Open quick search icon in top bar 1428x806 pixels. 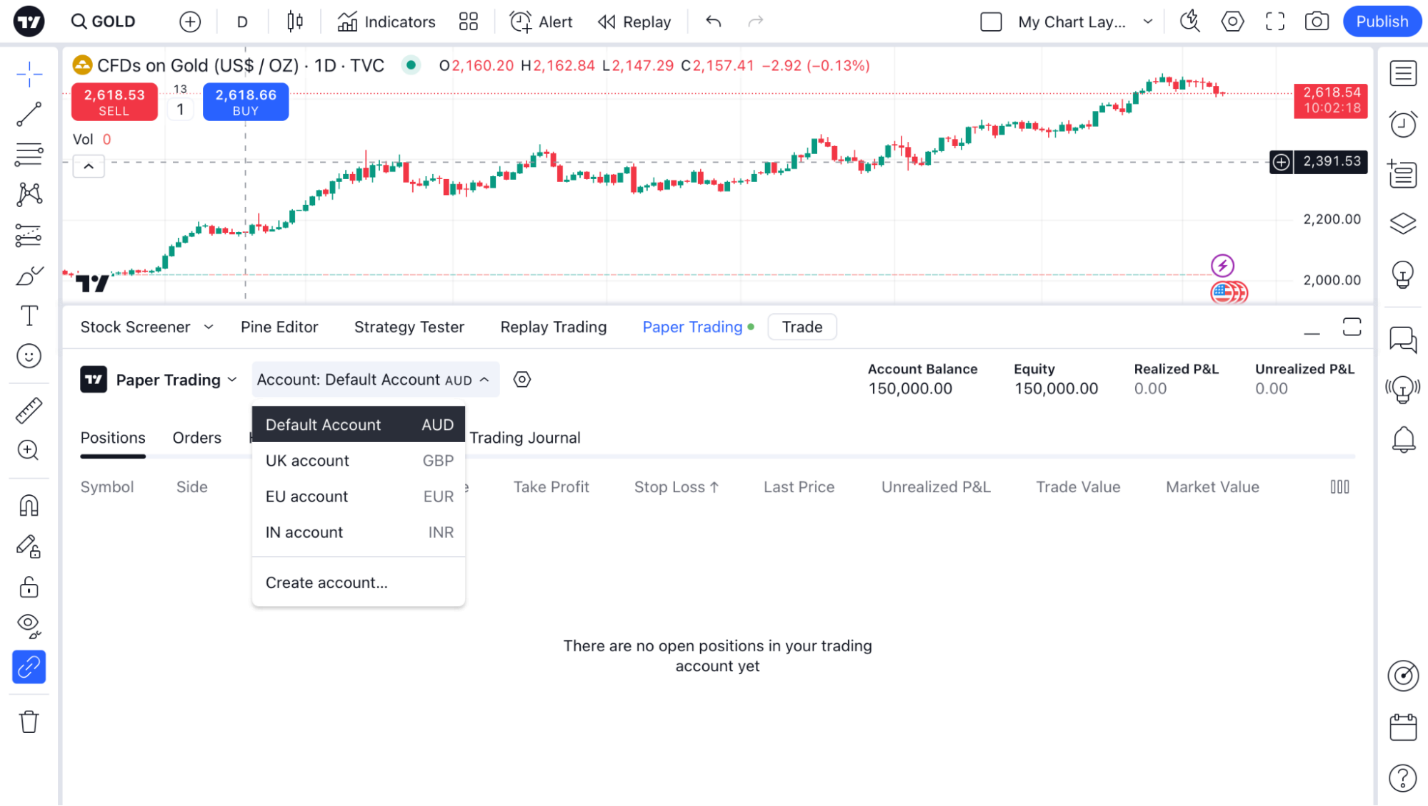1190,21
